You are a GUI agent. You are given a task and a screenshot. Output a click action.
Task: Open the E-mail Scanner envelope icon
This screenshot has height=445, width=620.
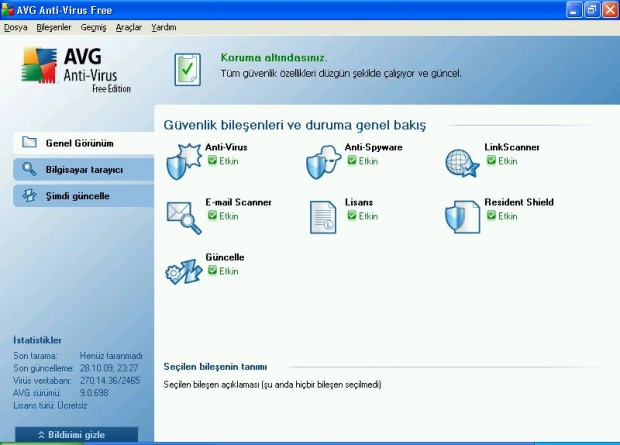(x=184, y=218)
